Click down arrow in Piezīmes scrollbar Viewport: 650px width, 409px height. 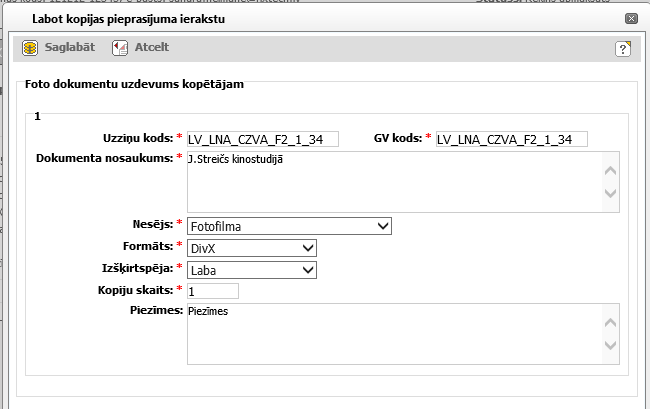[x=611, y=346]
